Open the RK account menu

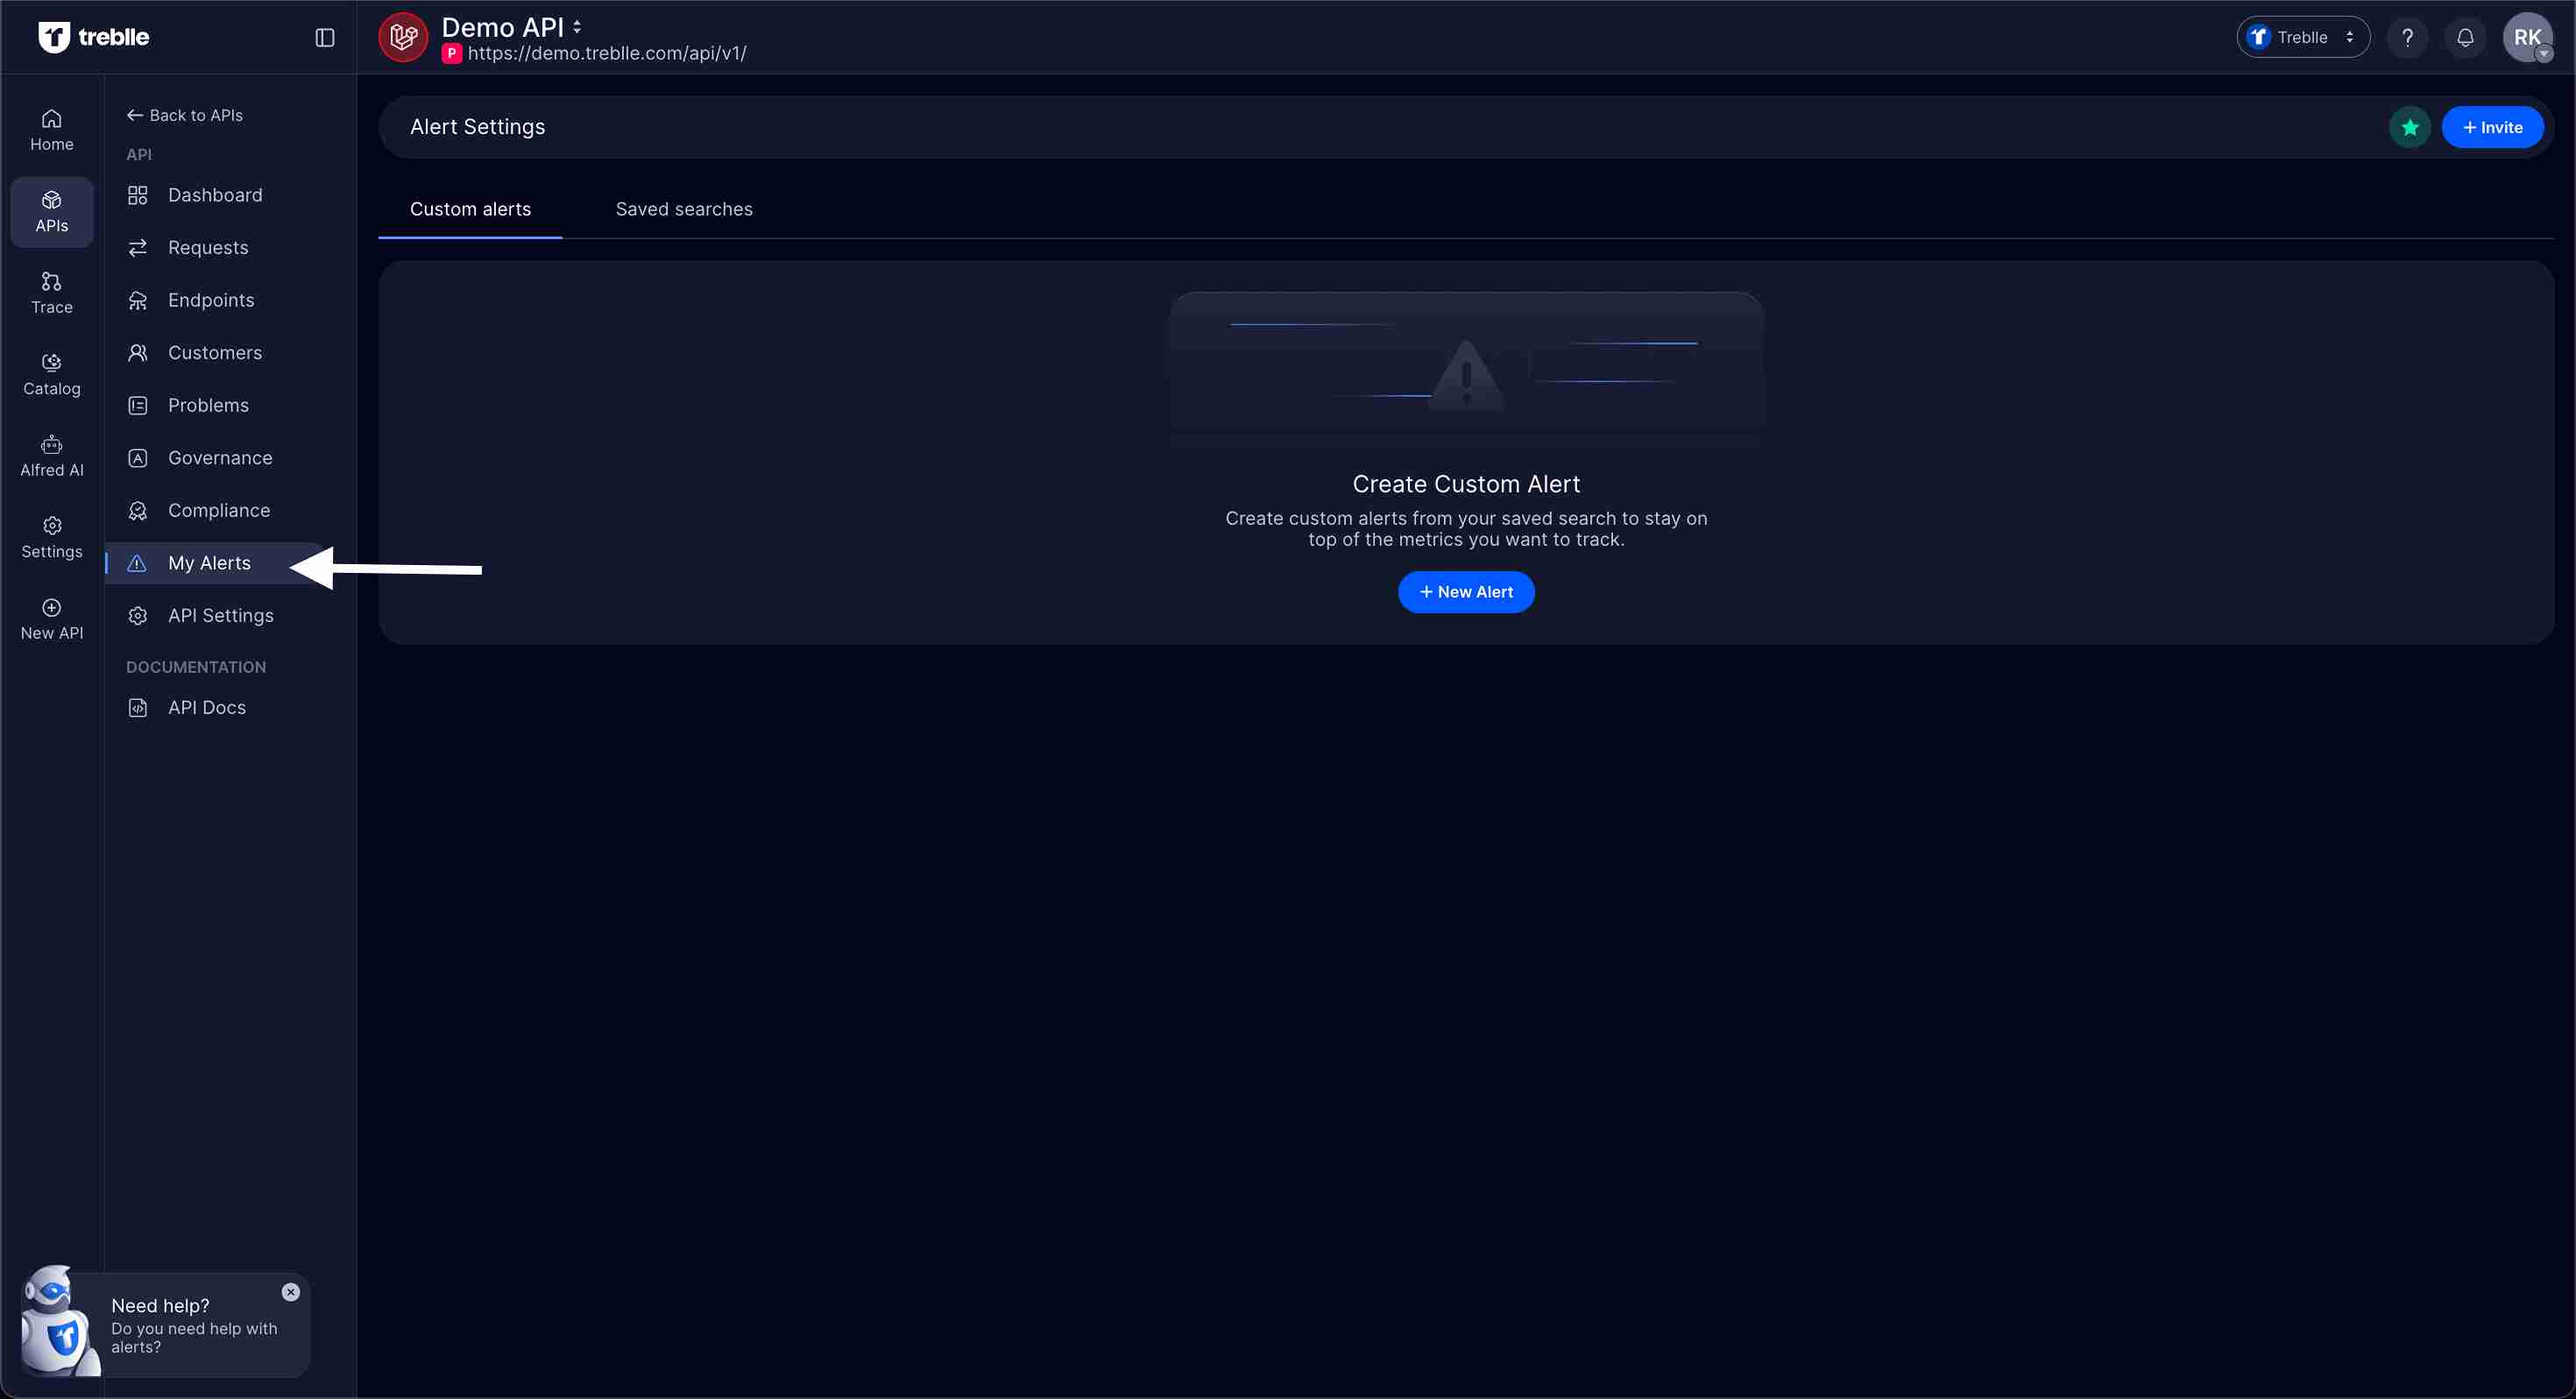(x=2529, y=37)
